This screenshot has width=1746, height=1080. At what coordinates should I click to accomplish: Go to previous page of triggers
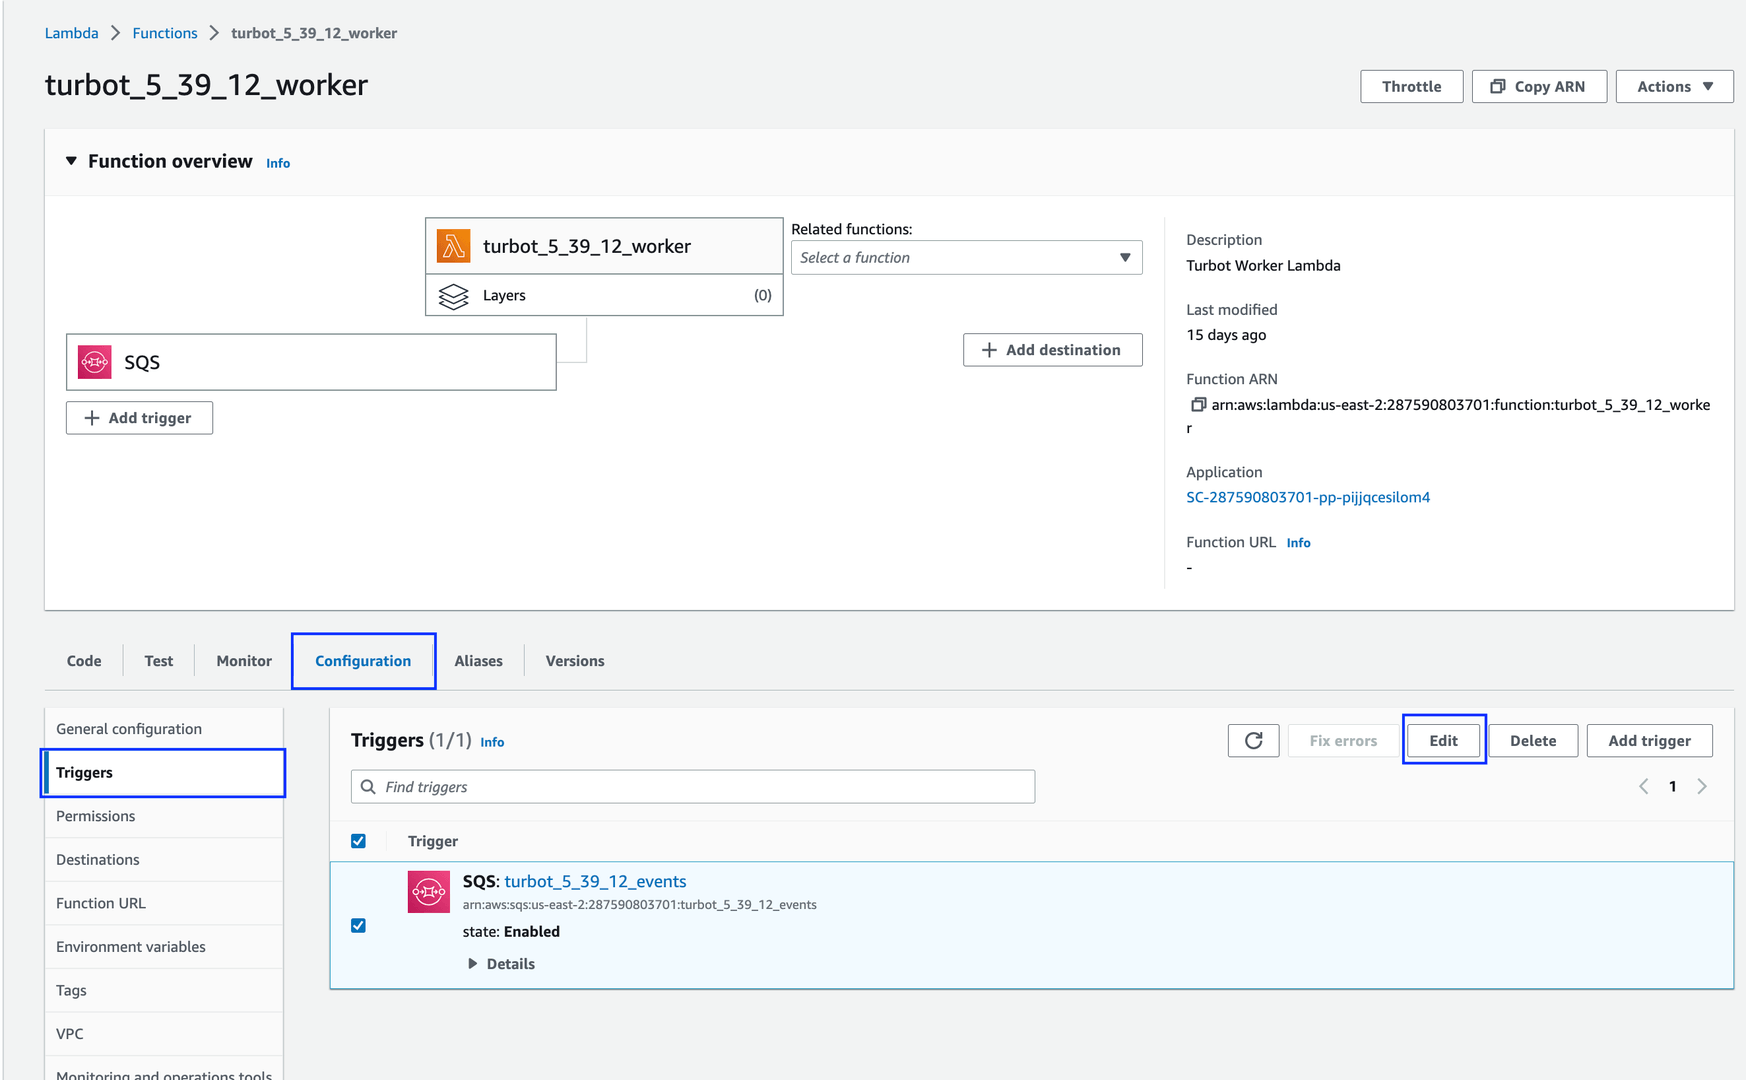pyautogui.click(x=1643, y=787)
